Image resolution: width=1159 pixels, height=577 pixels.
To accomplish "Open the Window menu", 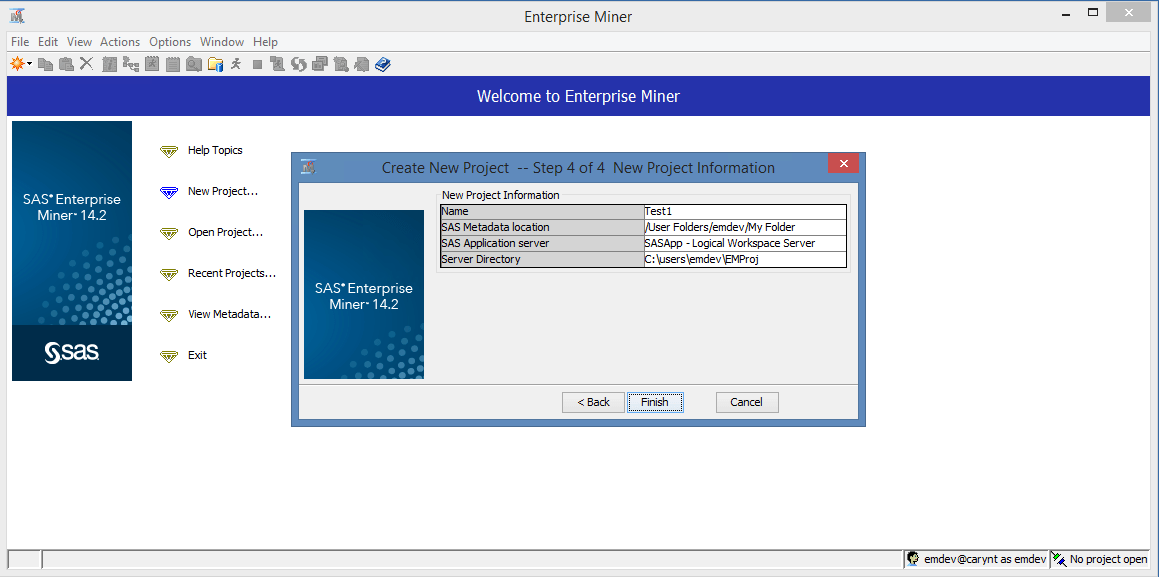I will coord(222,42).
